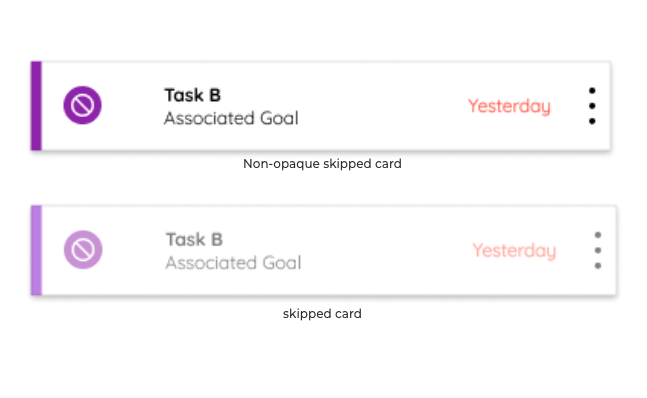The height and width of the screenshot is (398, 647).
Task: Click the bottom dot of upper card's menu
Action: pos(592,121)
